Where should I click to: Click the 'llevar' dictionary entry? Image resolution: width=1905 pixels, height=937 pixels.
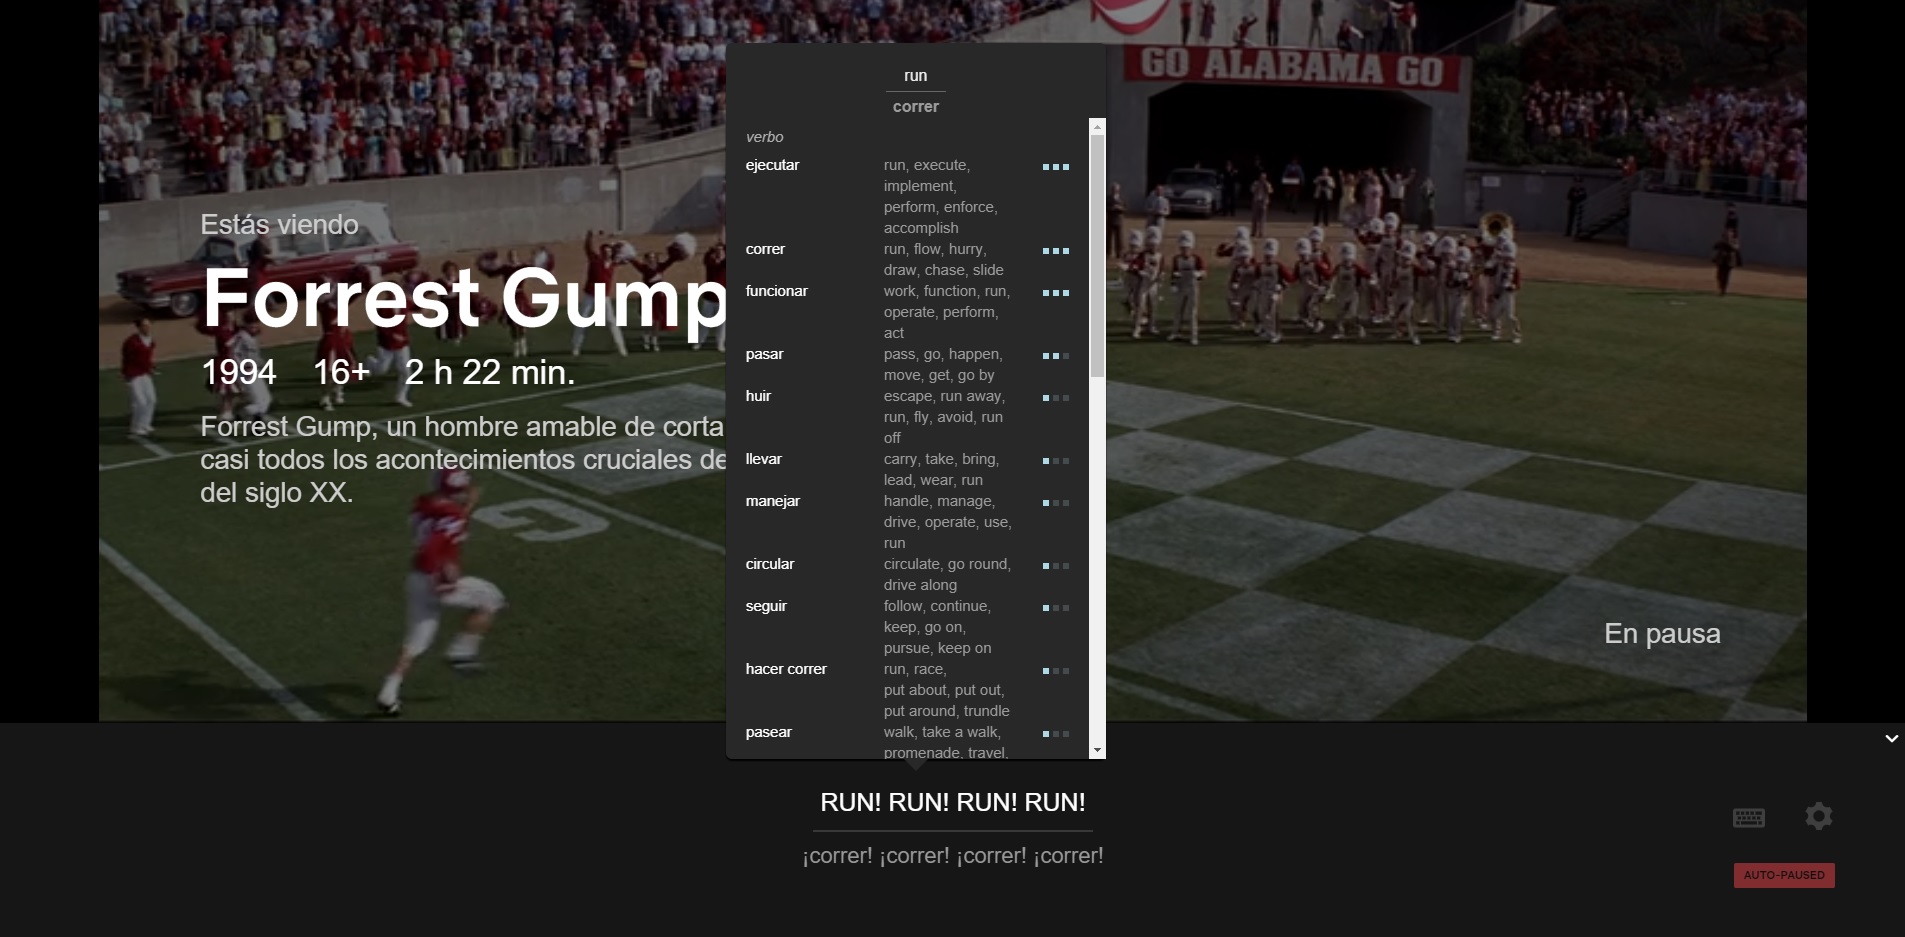763,459
